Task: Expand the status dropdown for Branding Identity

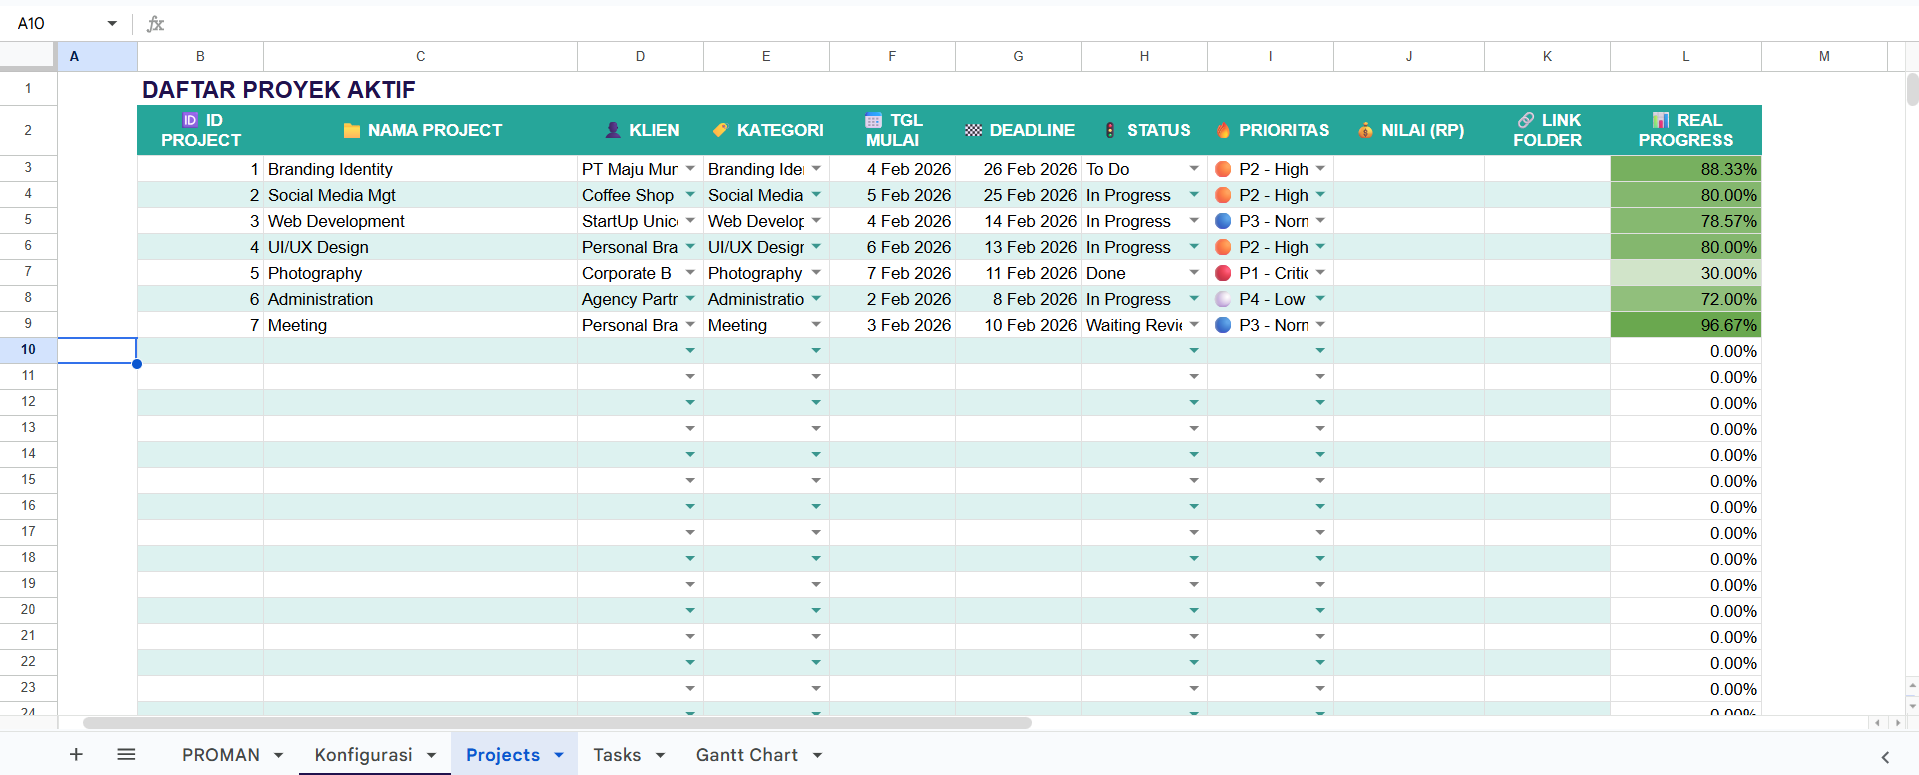Action: coord(1194,169)
